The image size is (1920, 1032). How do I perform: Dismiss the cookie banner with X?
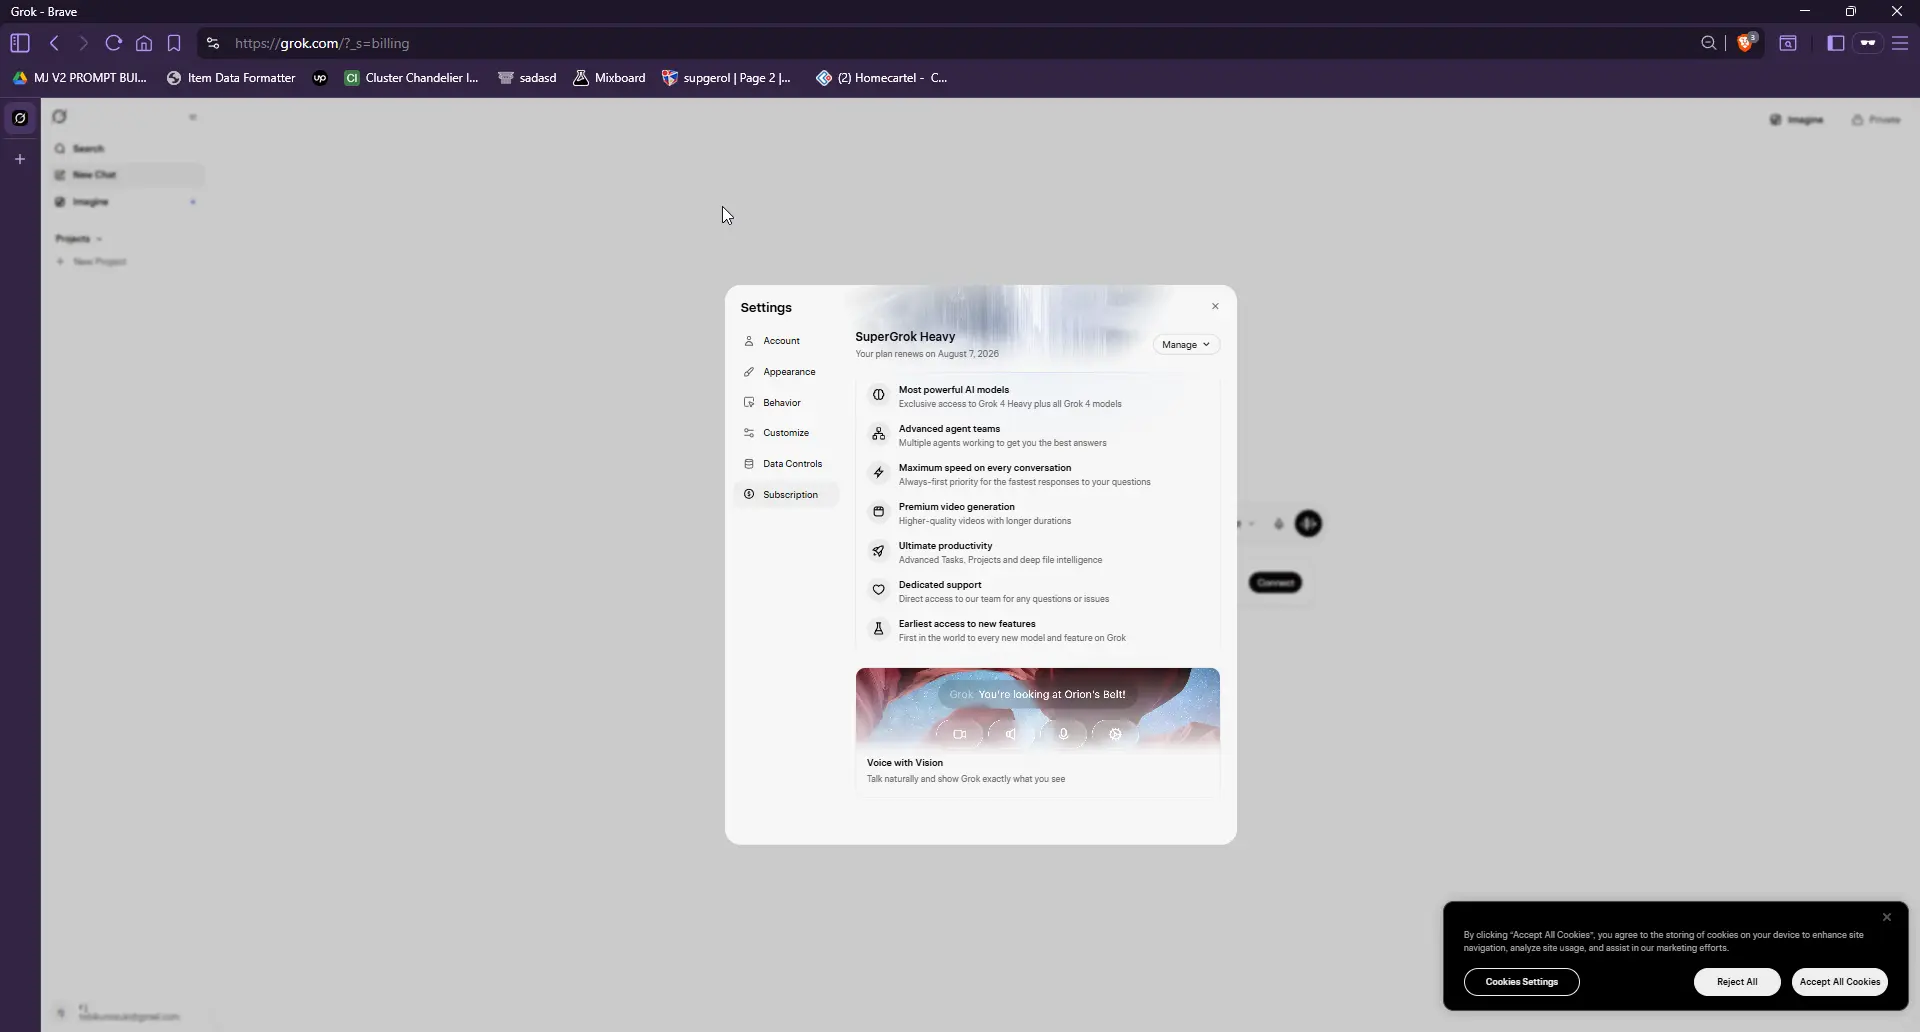tap(1887, 917)
